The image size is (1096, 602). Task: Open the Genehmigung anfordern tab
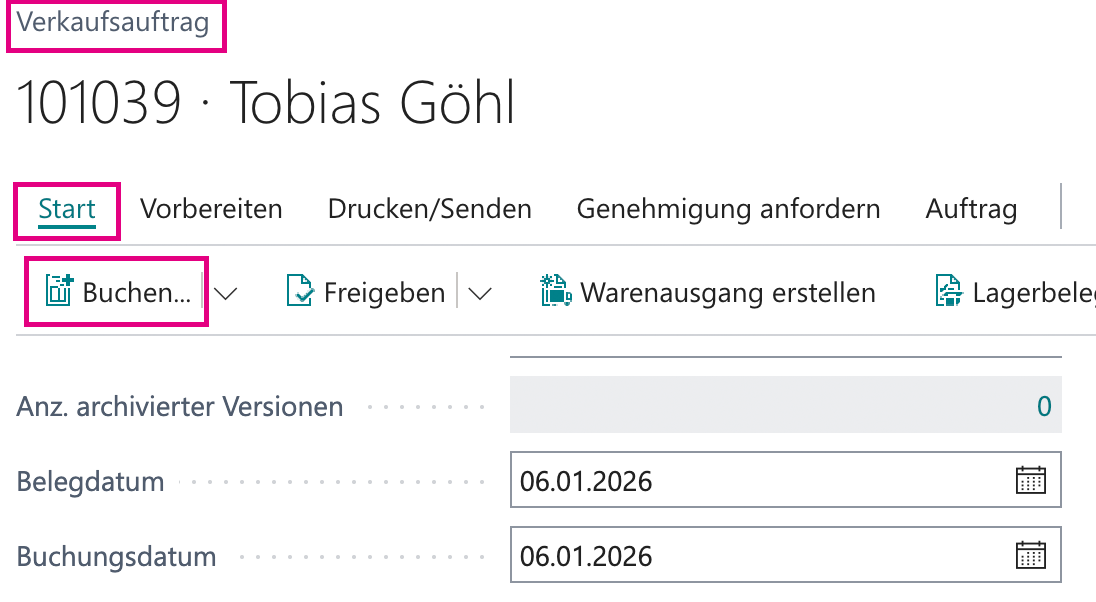tap(728, 209)
